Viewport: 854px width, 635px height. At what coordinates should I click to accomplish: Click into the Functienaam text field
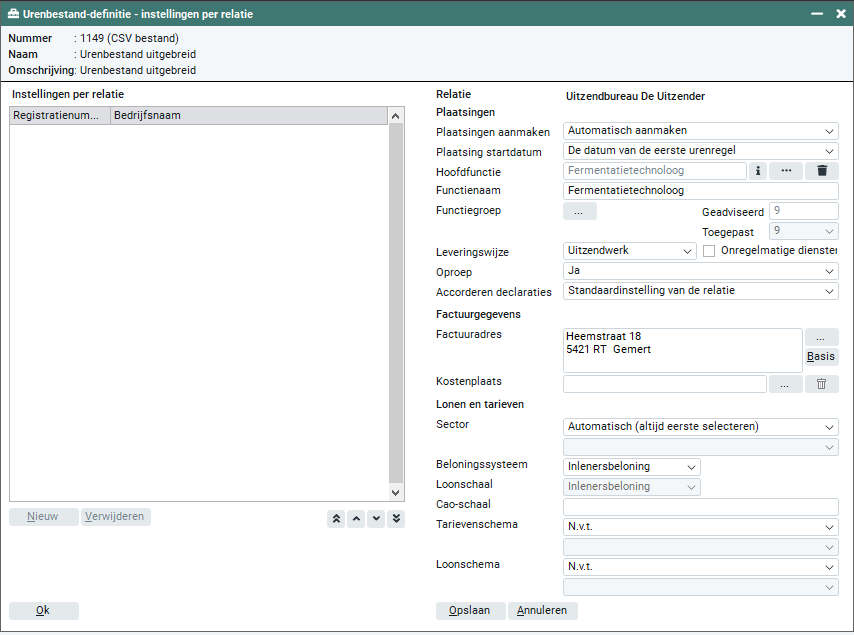click(x=700, y=191)
